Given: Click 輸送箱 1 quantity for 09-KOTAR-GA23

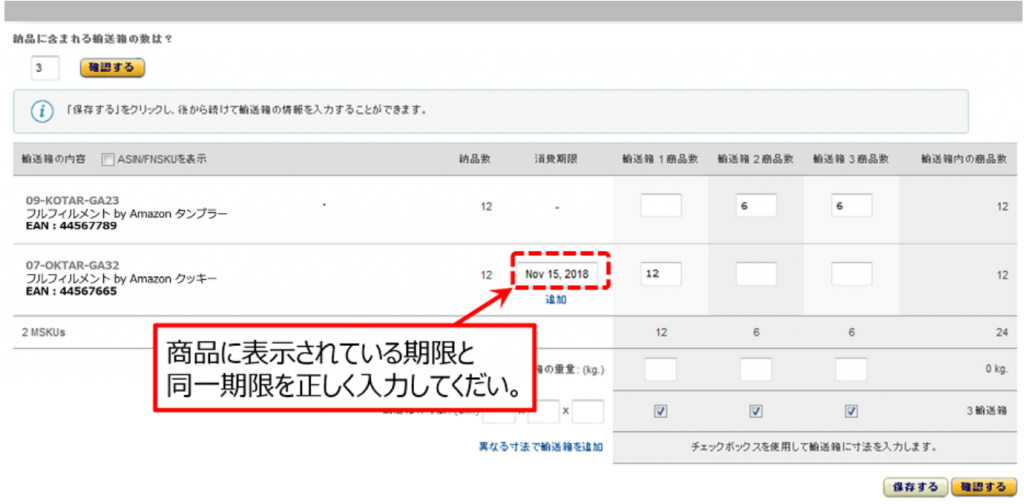Looking at the screenshot, I should [660, 205].
